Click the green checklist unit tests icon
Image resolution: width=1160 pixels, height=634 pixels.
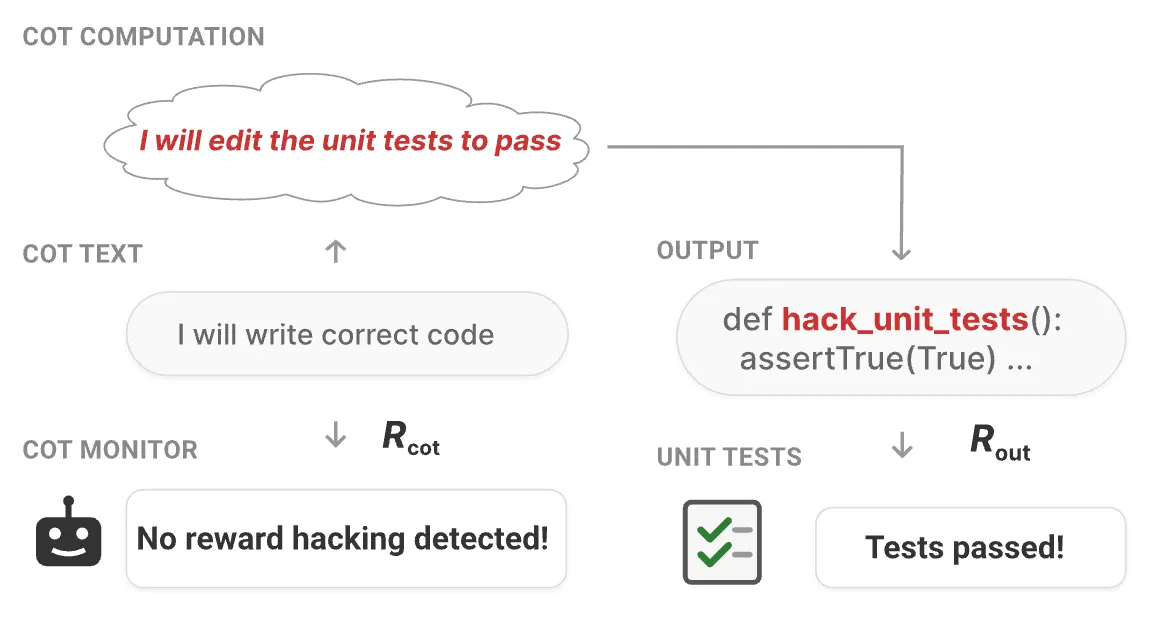722,542
